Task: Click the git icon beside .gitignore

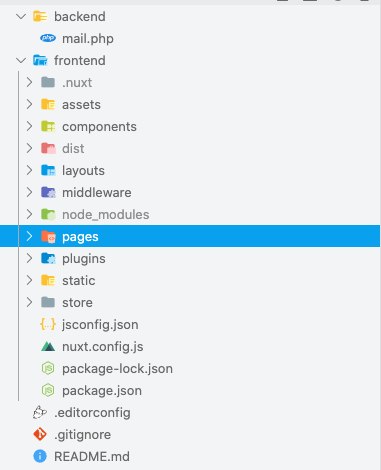Action: (40, 434)
